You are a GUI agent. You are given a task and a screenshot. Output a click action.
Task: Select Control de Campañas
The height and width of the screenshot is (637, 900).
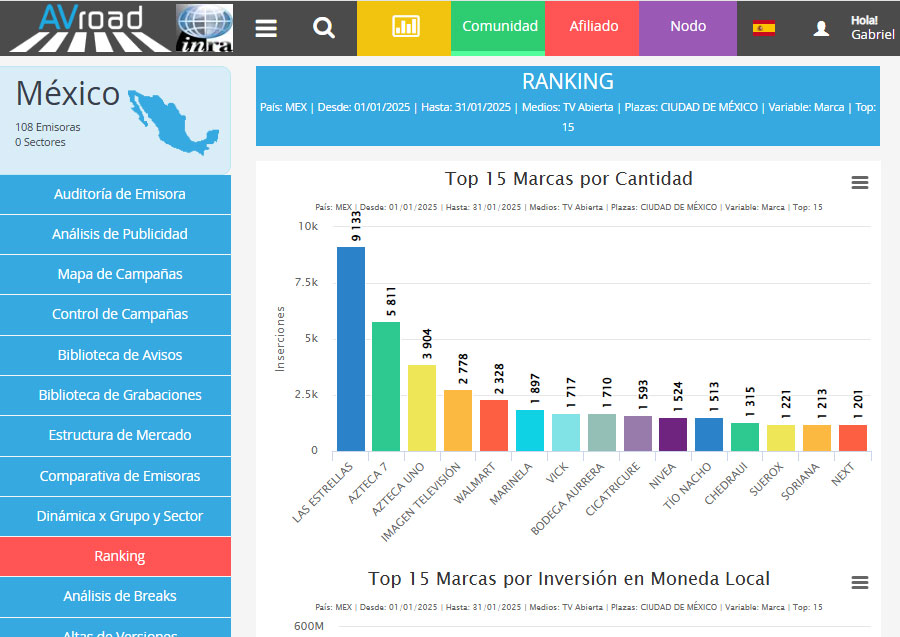(115, 314)
